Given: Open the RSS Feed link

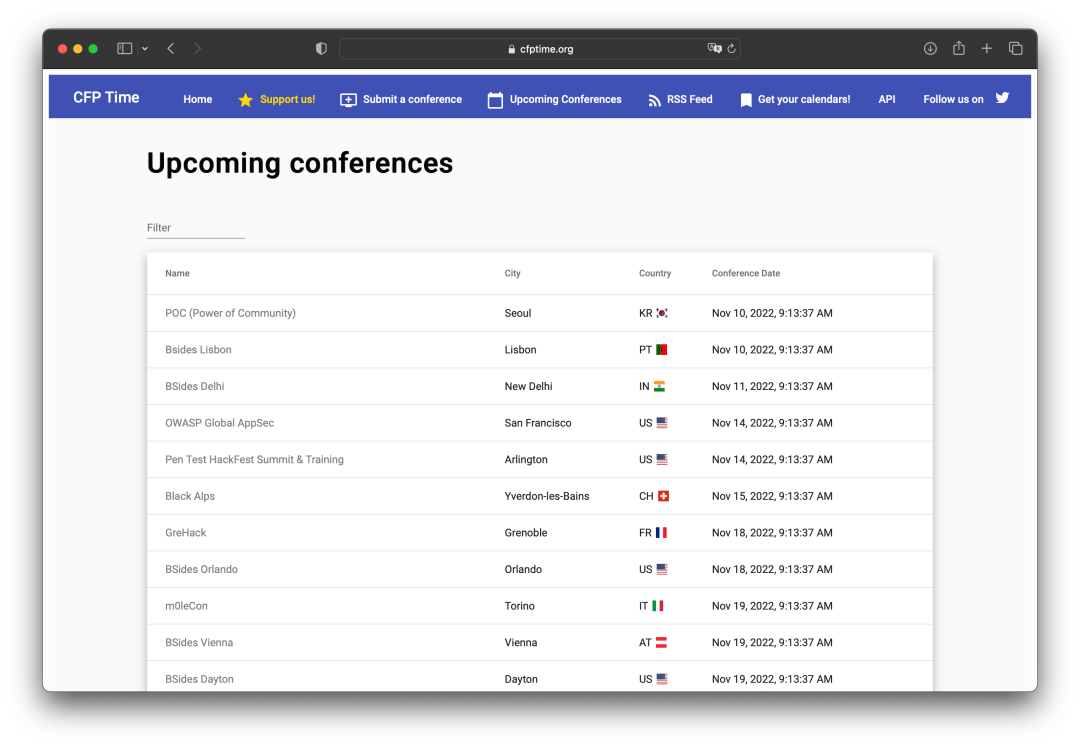Looking at the screenshot, I should pyautogui.click(x=689, y=99).
